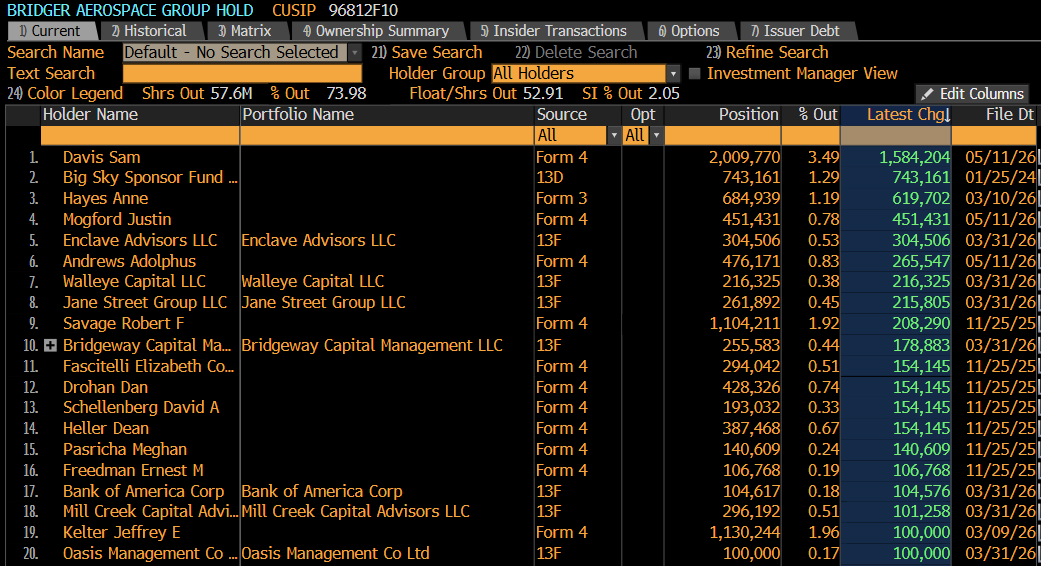The height and width of the screenshot is (566, 1041).
Task: Open the Ownership Summary tab
Action: (376, 31)
